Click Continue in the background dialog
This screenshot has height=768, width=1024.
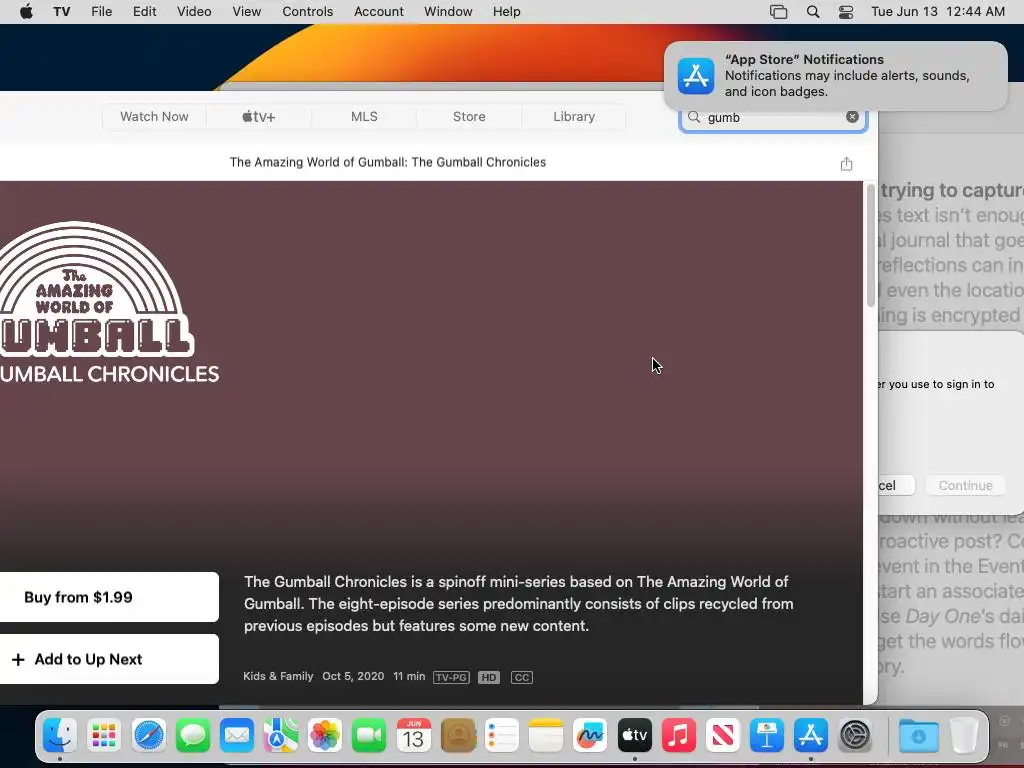click(965, 485)
